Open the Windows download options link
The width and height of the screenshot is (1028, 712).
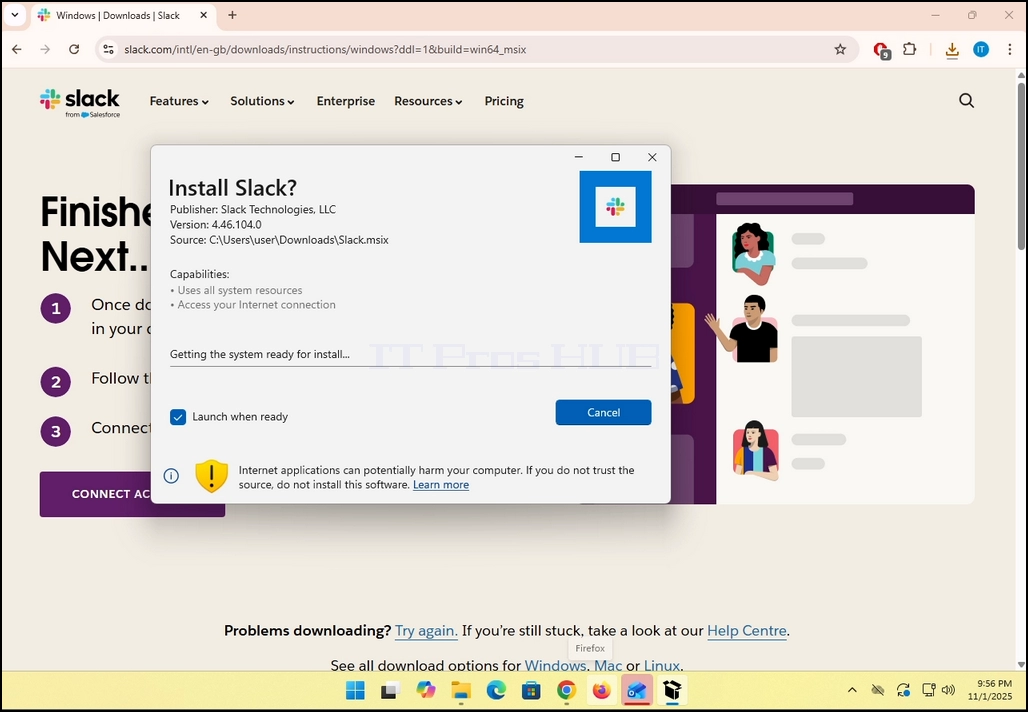tap(555, 665)
